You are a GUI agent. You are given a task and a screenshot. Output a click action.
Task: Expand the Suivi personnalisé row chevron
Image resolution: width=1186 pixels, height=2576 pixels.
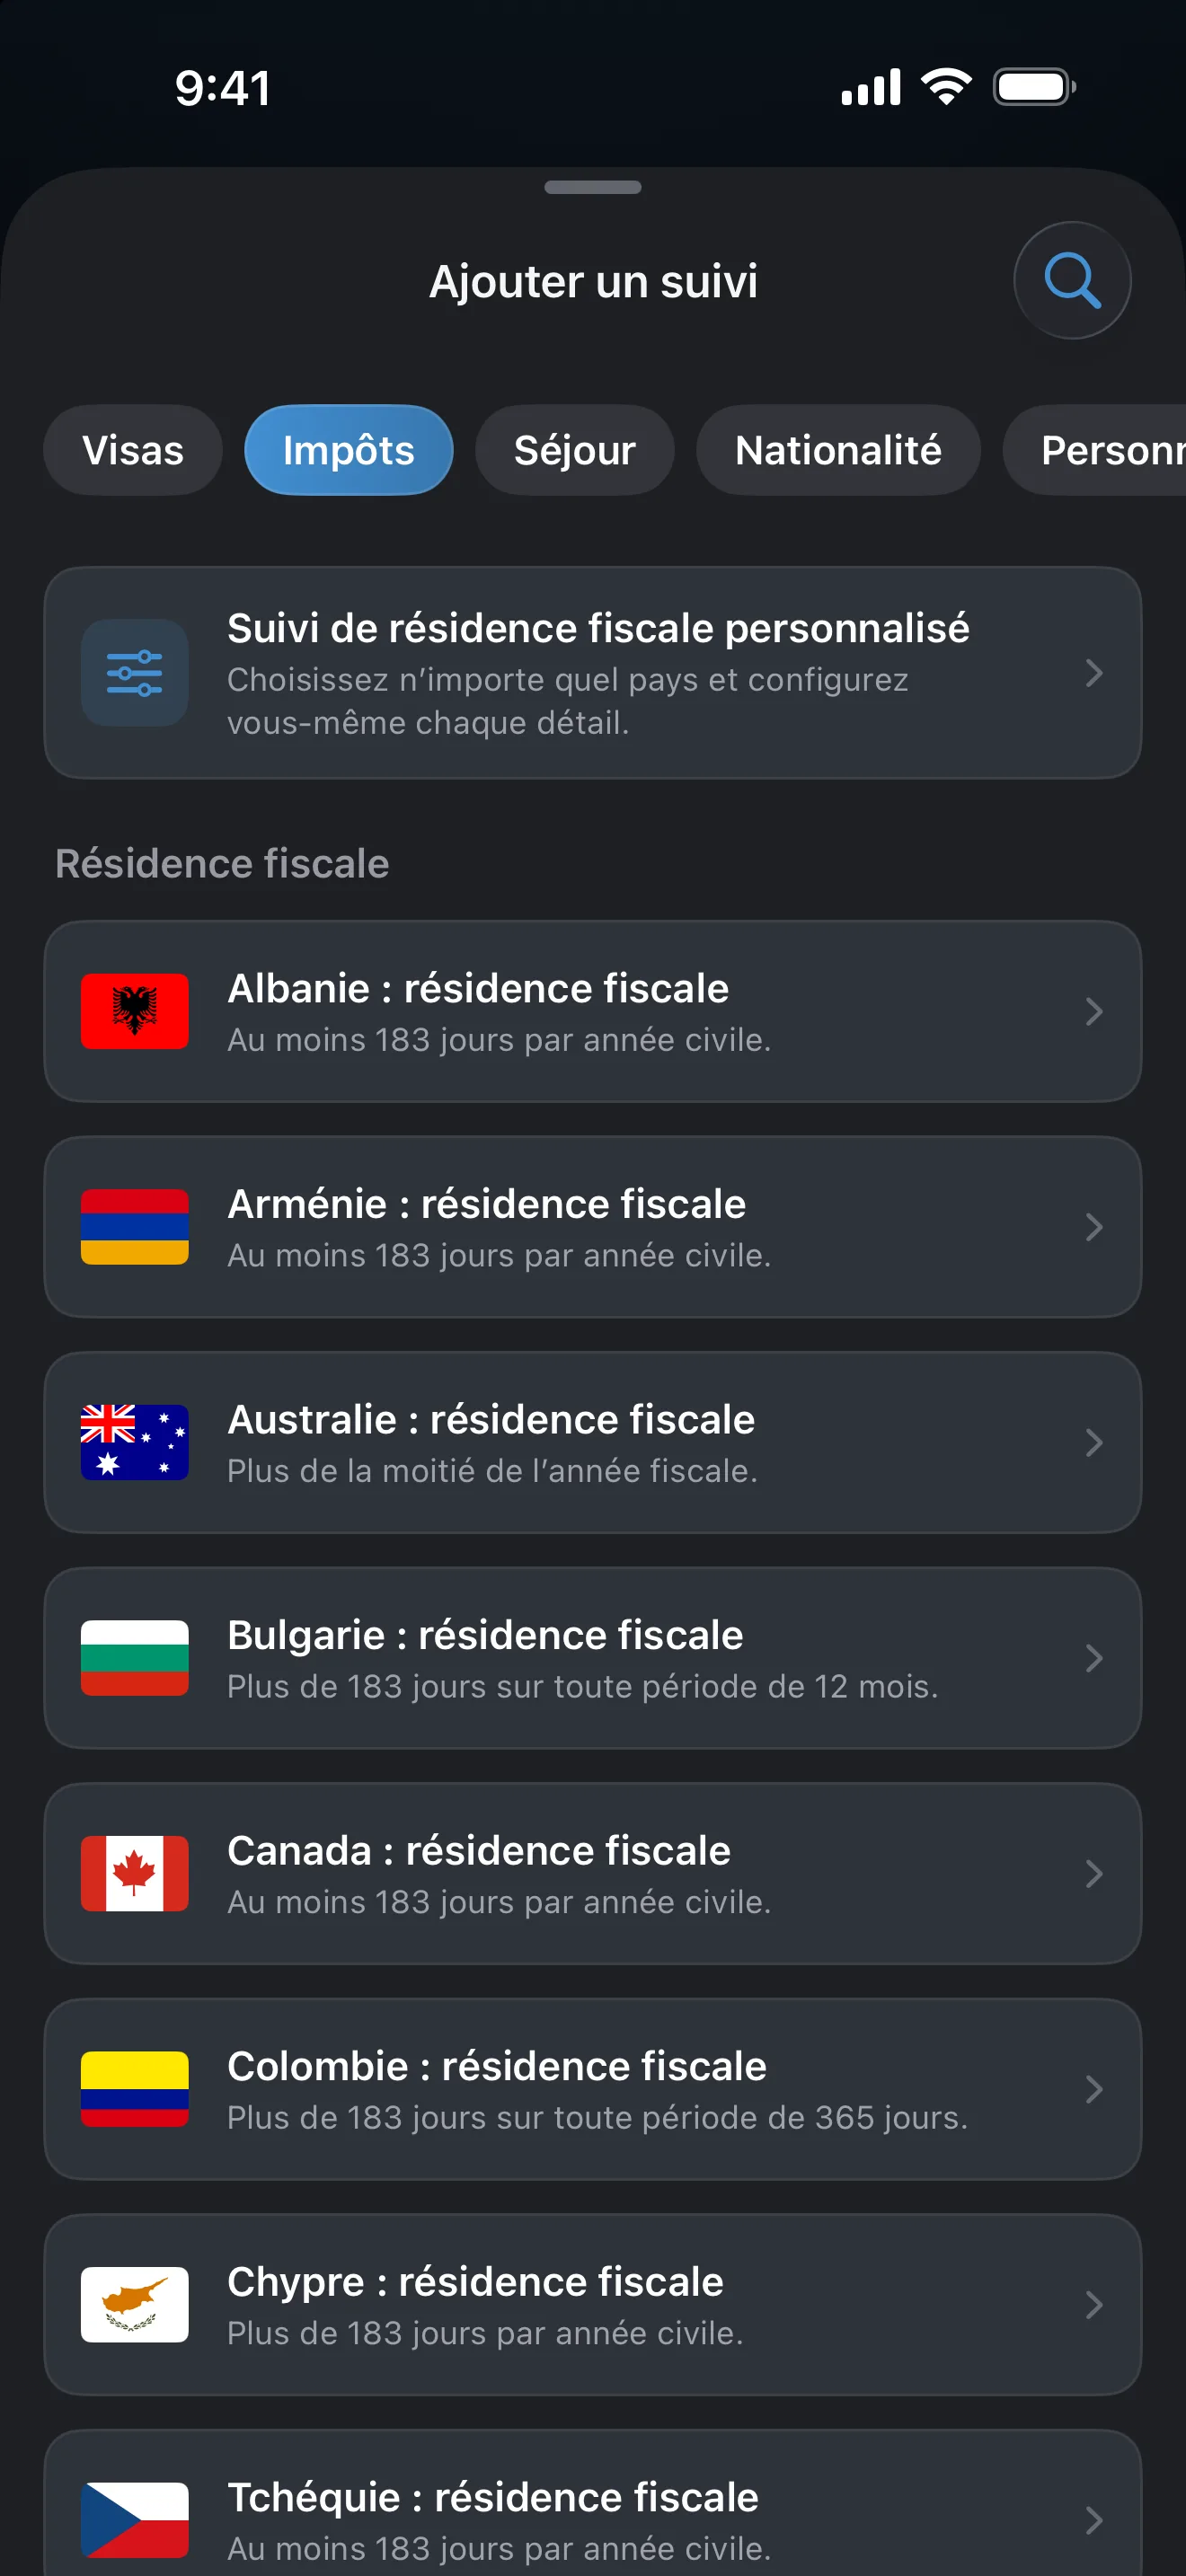1094,673
